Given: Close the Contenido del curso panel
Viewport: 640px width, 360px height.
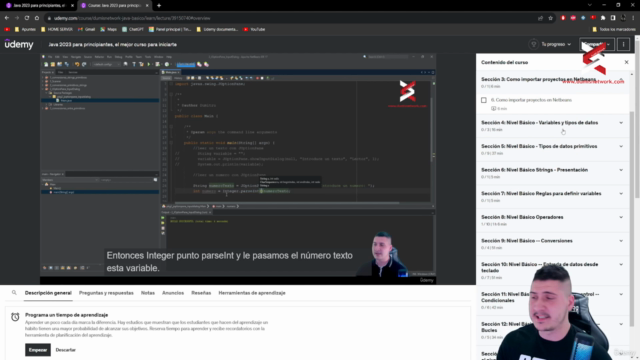Looking at the screenshot, I should [627, 62].
